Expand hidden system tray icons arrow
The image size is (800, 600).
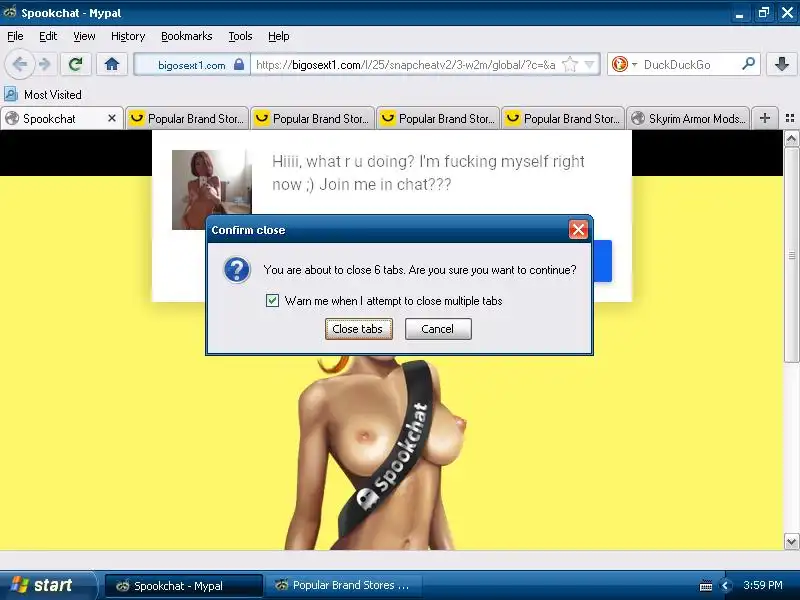pyautogui.click(x=724, y=586)
